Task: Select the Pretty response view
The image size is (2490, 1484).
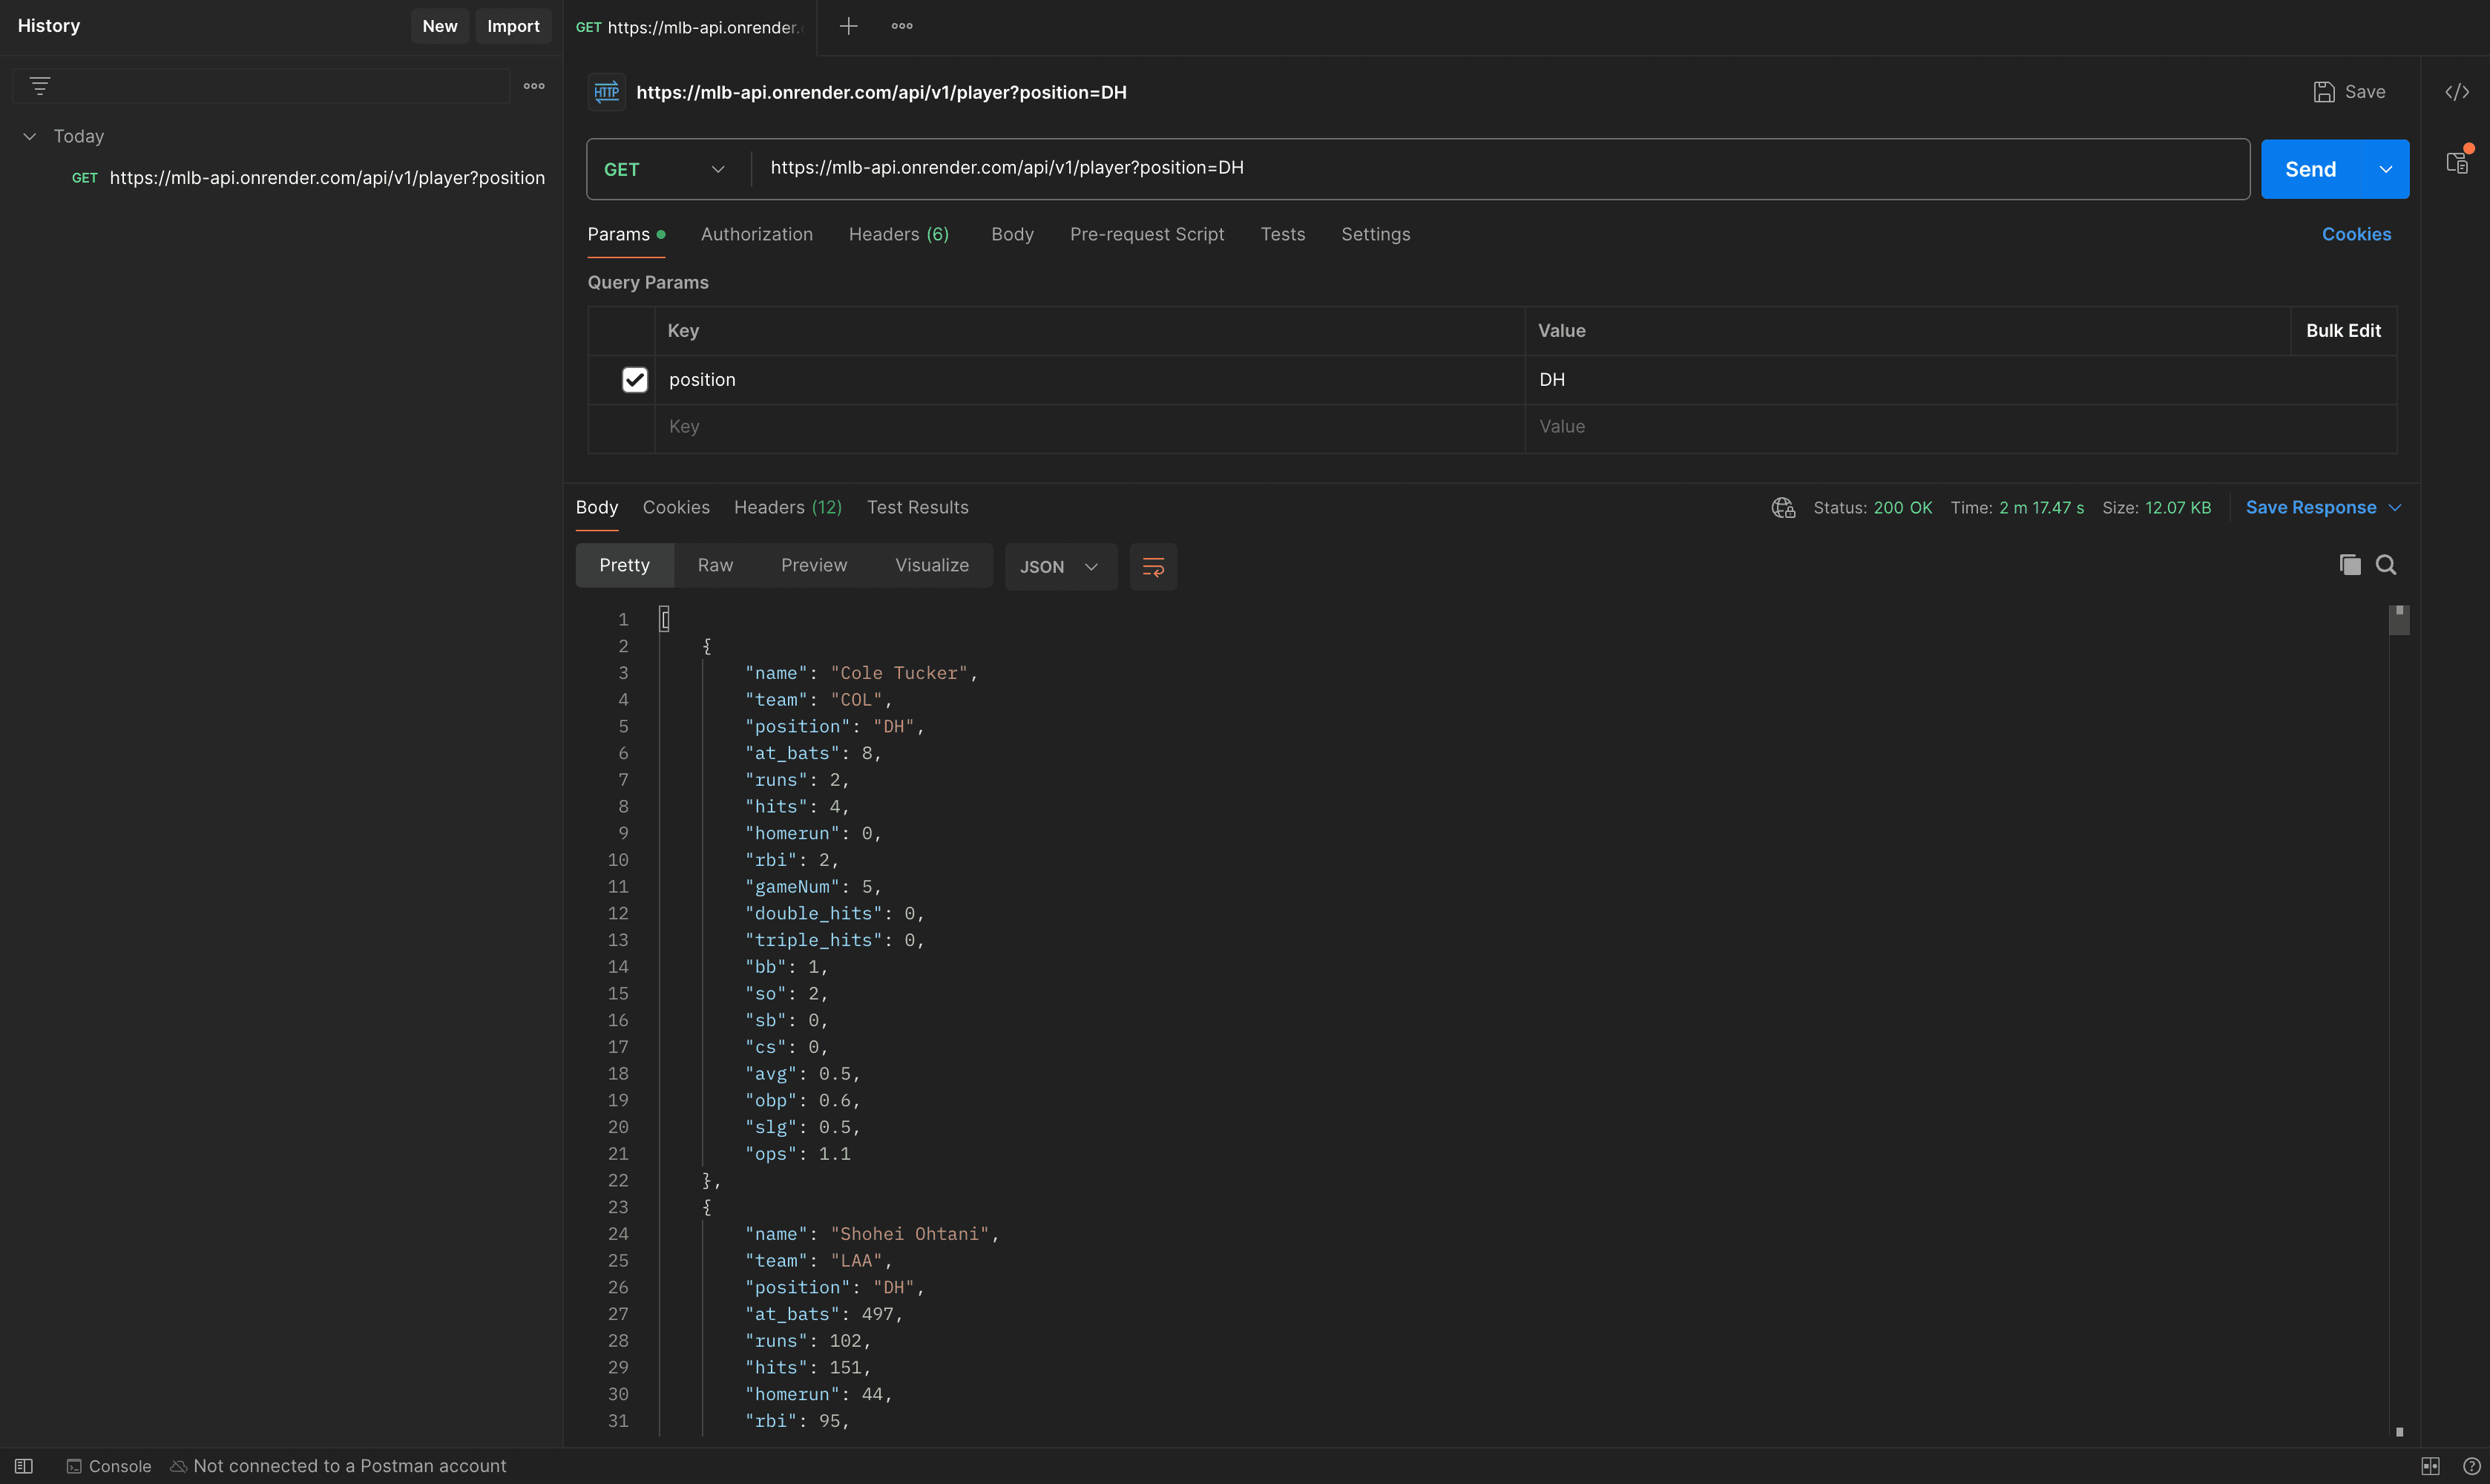Action: [624, 566]
